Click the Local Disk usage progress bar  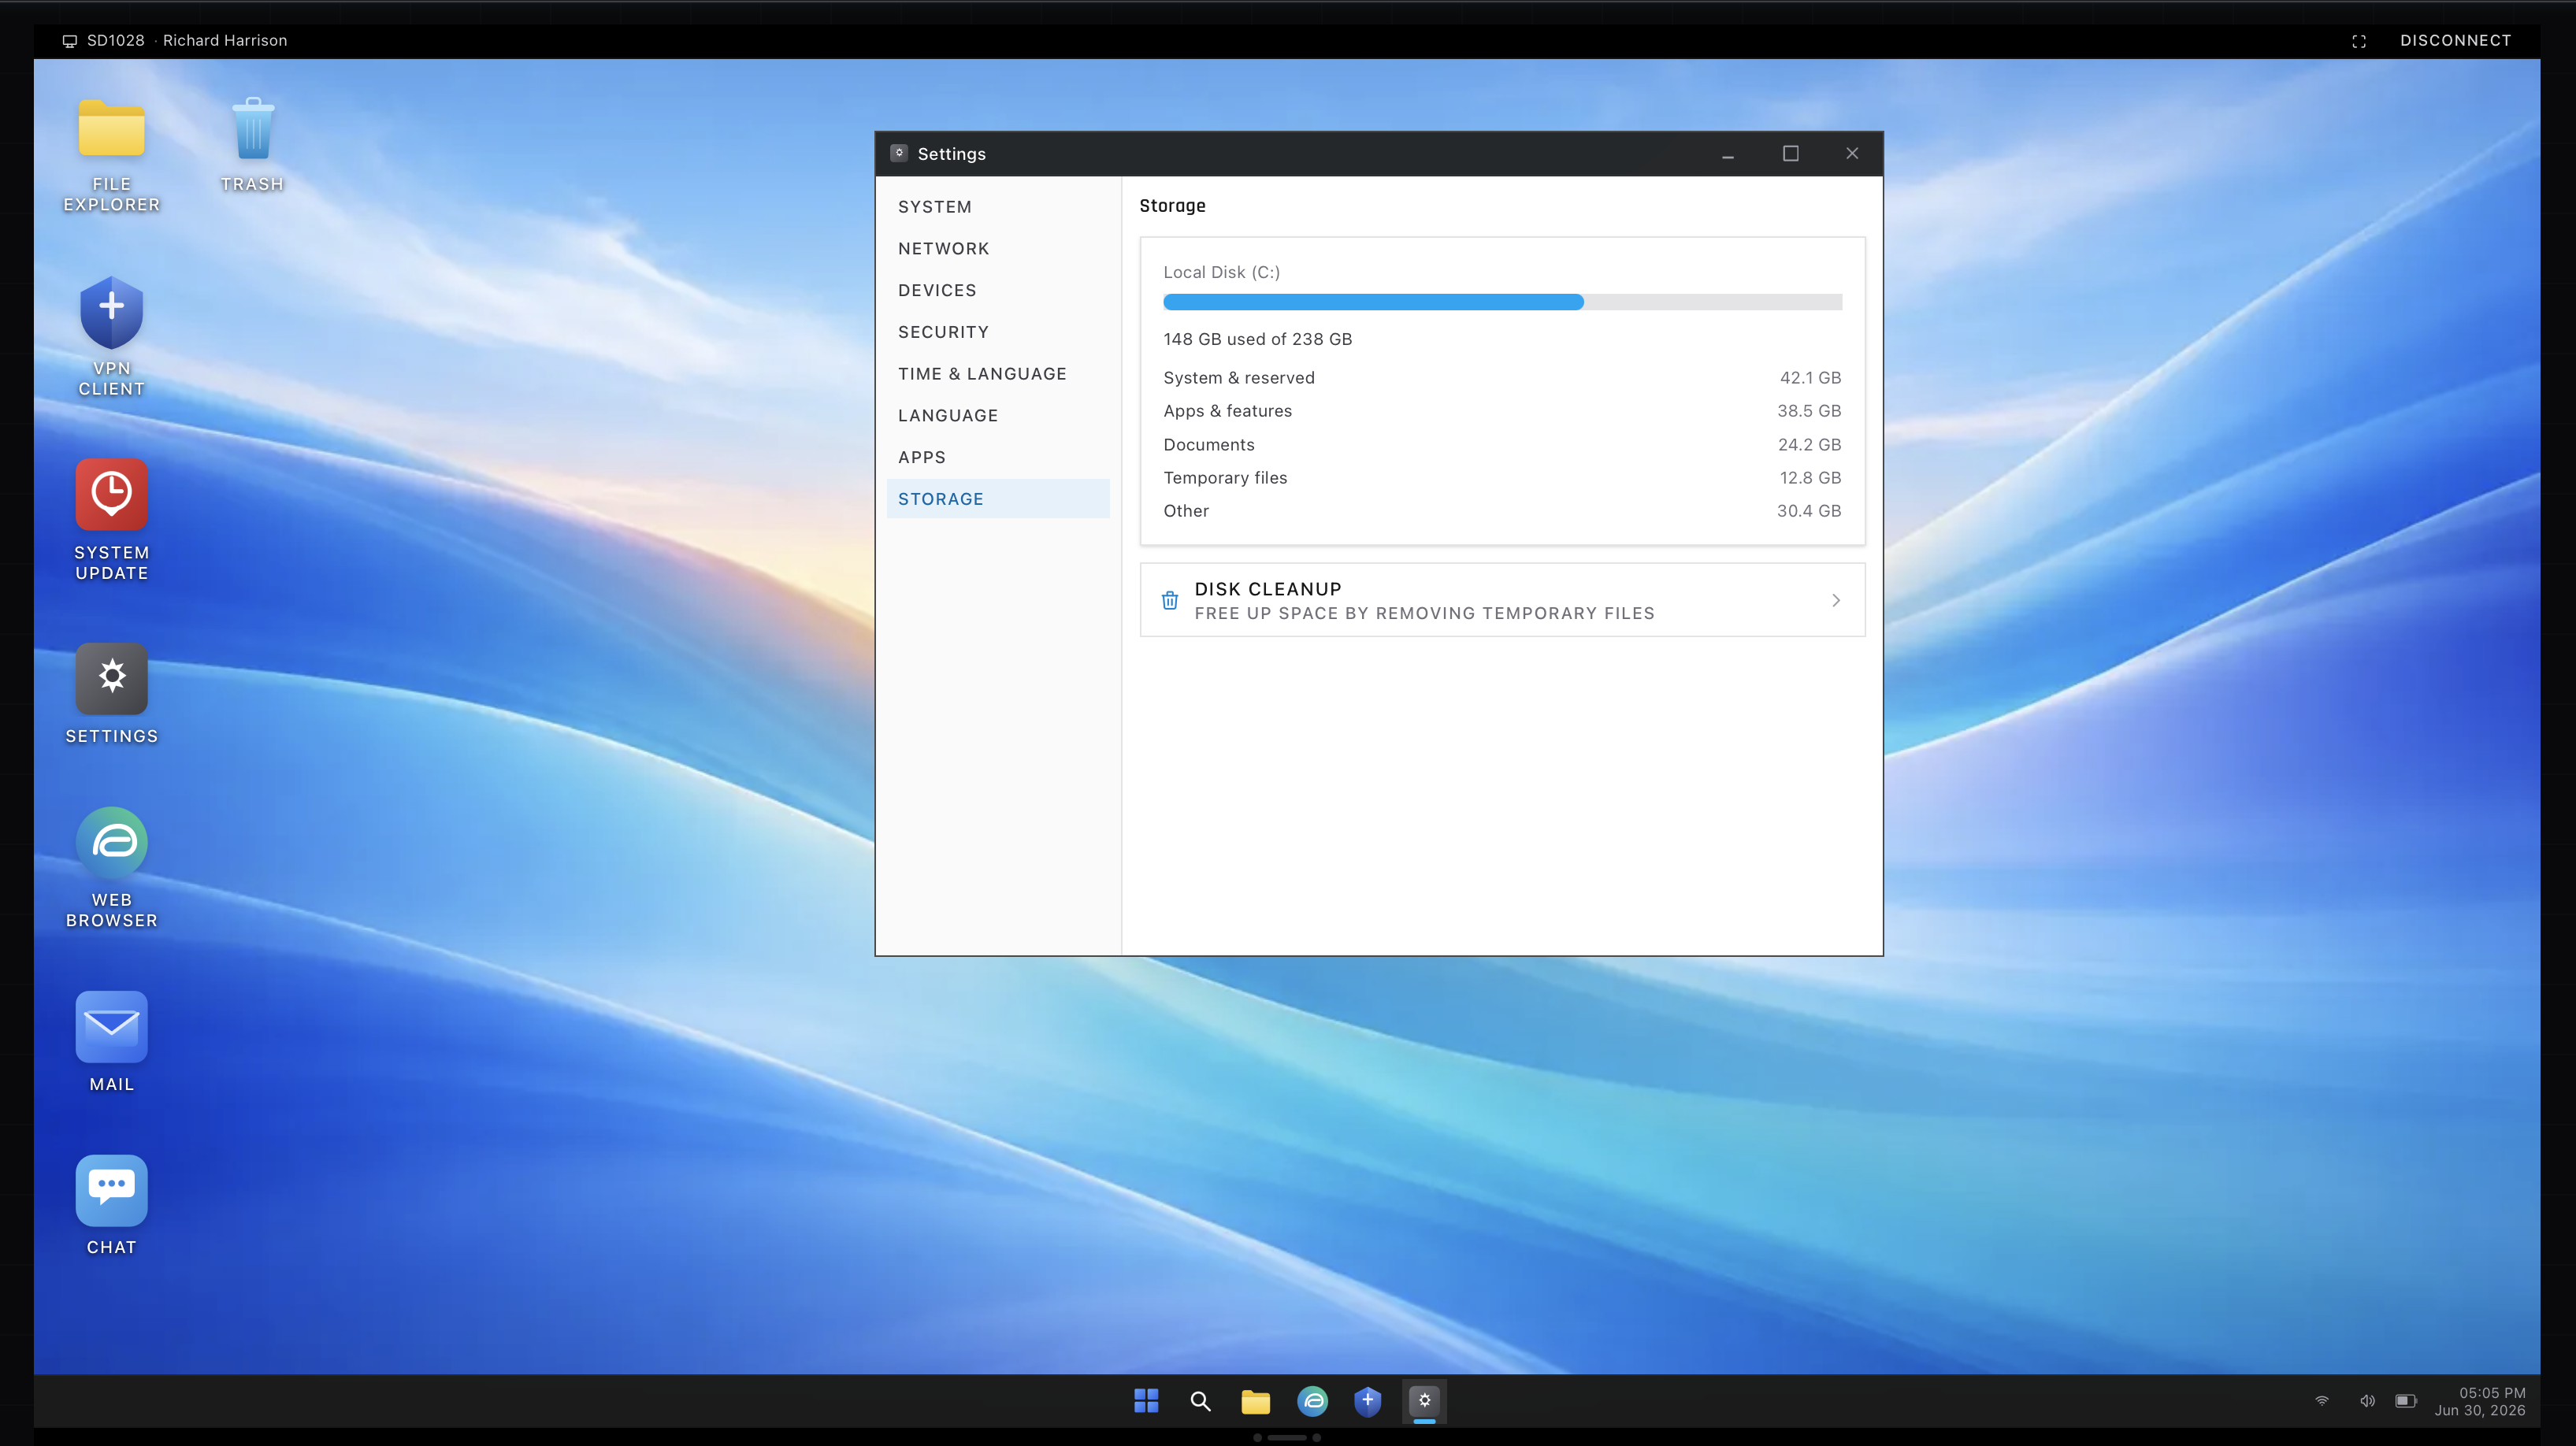pos(1502,302)
